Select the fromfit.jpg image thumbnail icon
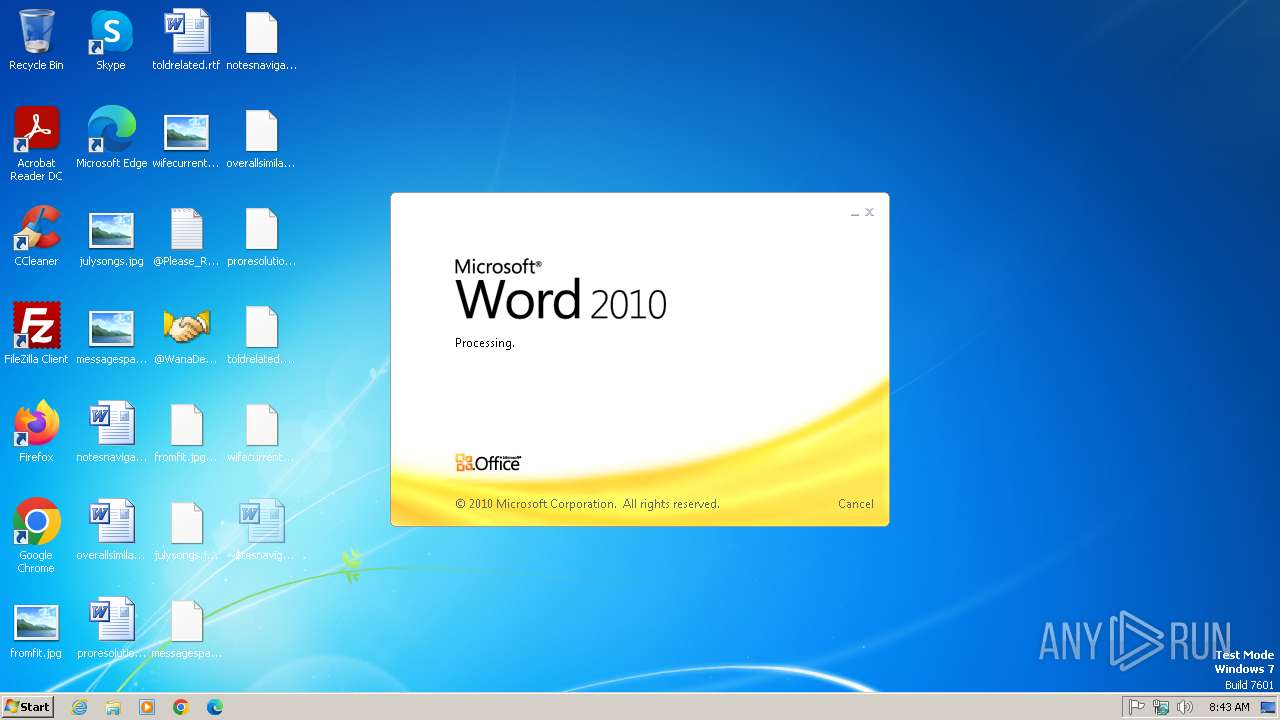 36,628
